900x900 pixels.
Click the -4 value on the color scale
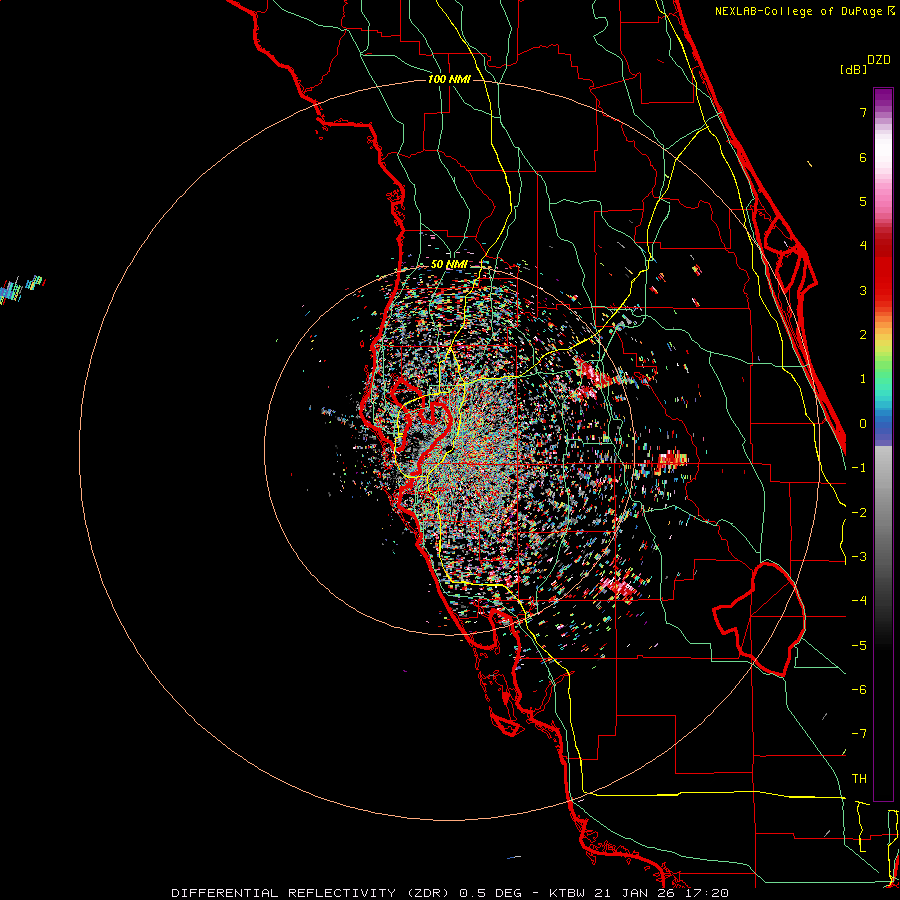pyautogui.click(x=859, y=601)
